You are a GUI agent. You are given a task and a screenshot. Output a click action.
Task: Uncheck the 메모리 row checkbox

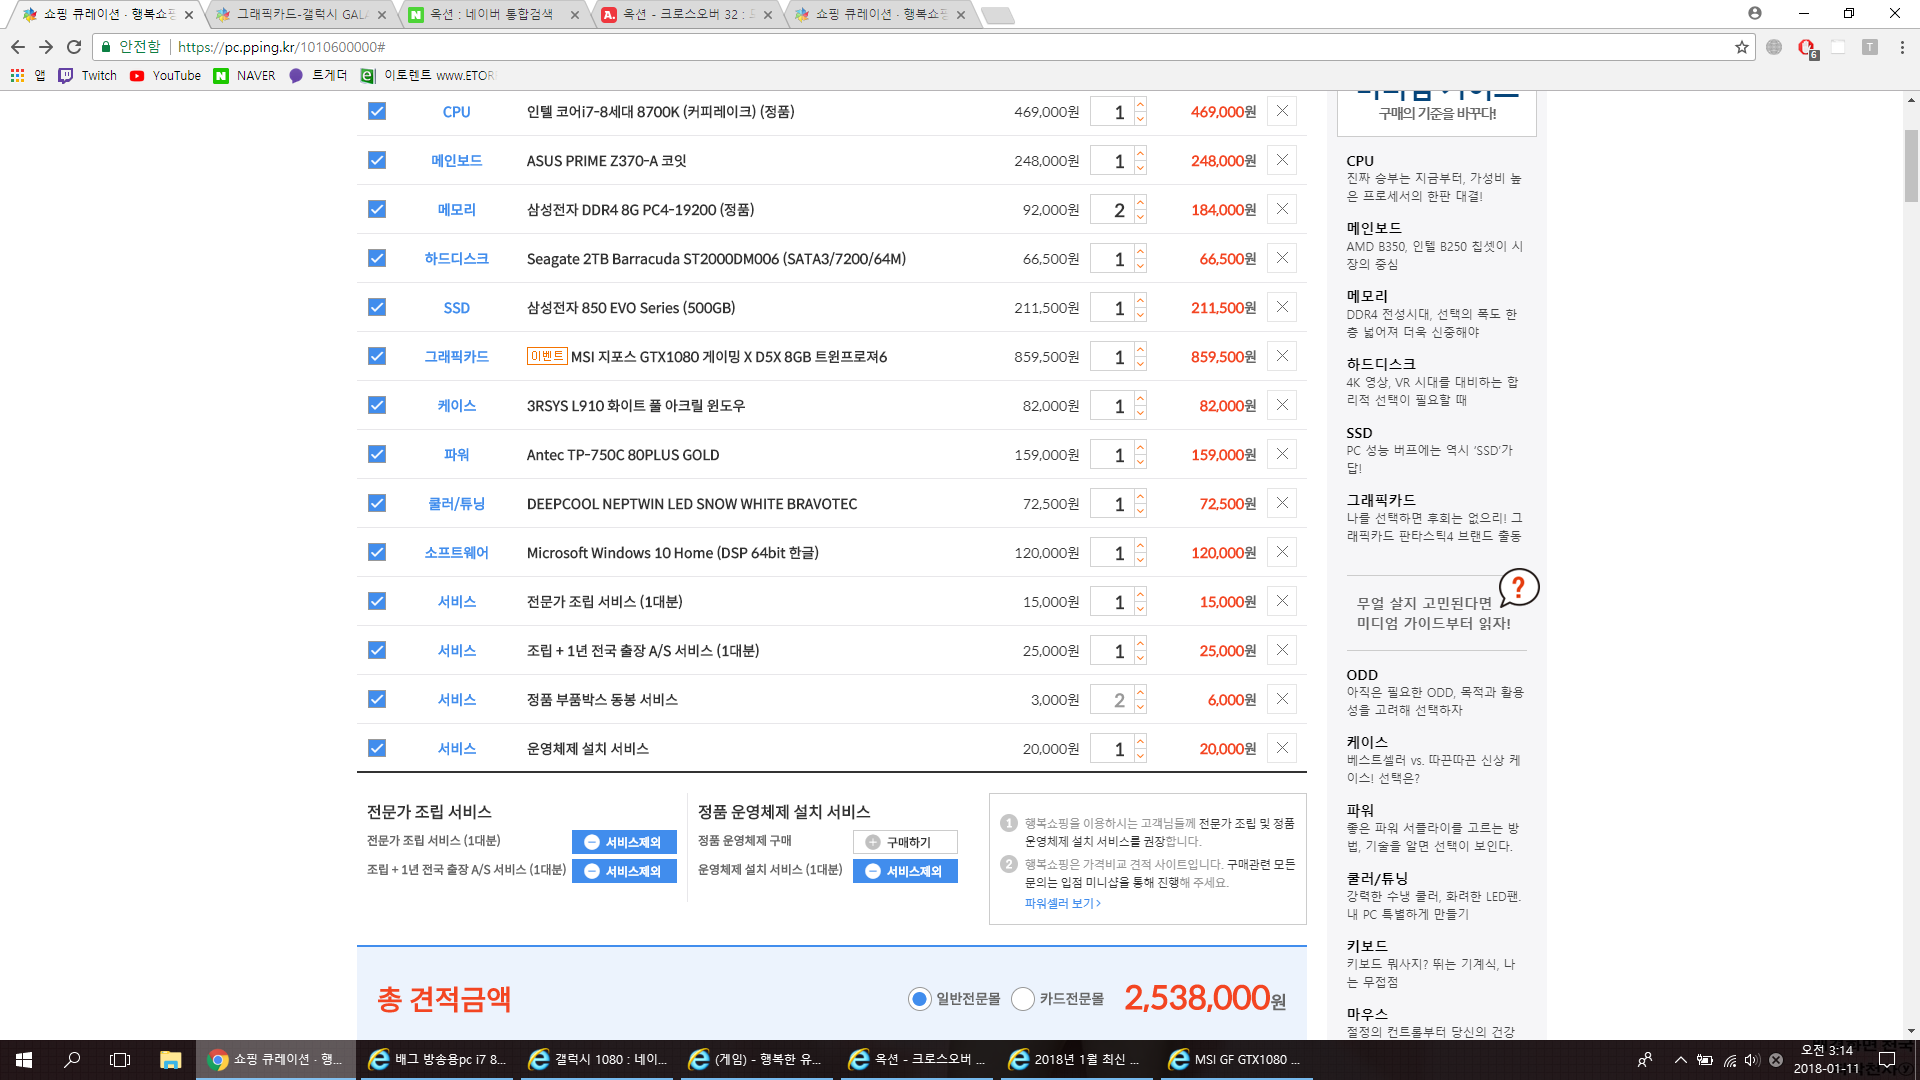click(377, 209)
